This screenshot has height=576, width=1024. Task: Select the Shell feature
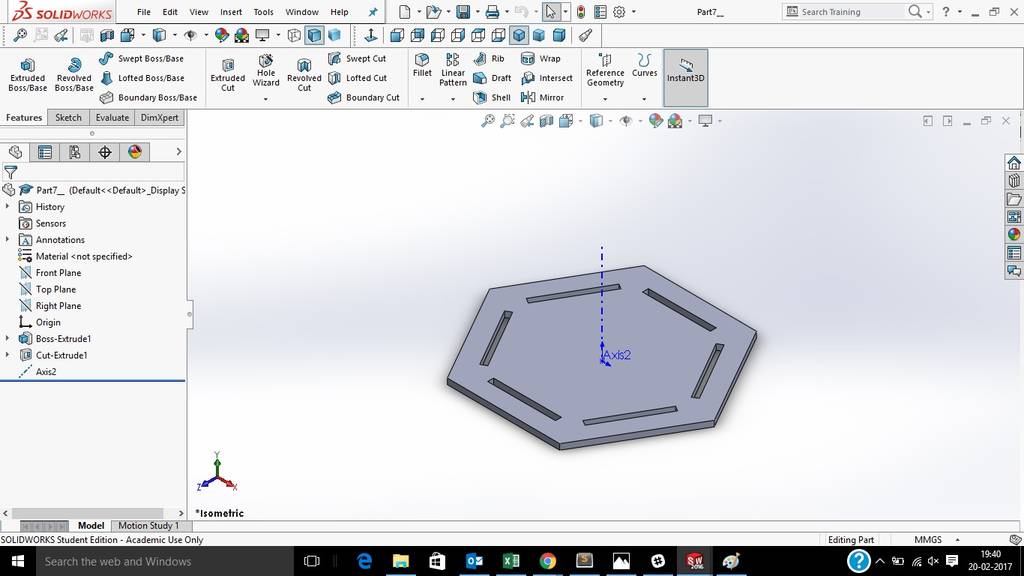(x=492, y=97)
